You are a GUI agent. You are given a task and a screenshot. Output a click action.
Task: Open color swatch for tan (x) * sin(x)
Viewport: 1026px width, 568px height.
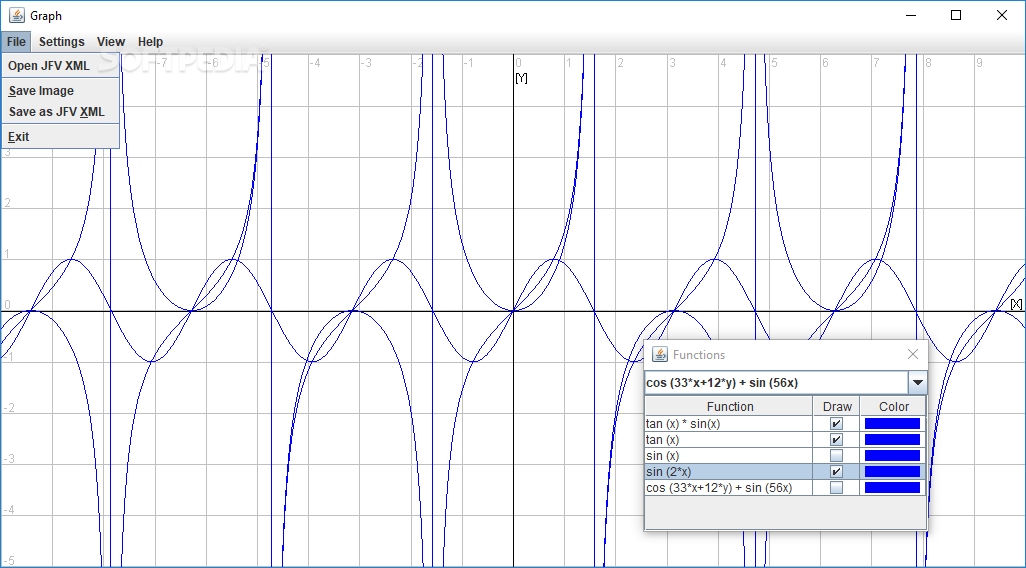point(893,423)
